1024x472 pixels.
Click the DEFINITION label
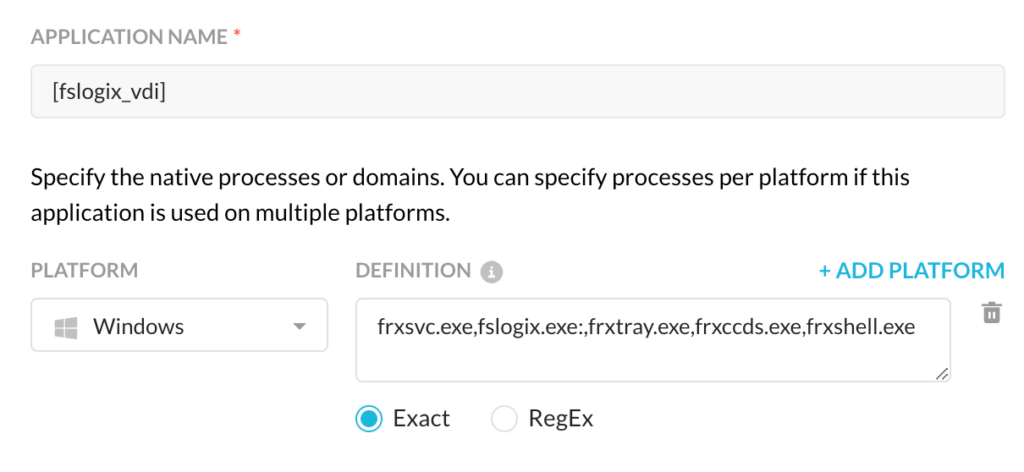[x=413, y=270]
